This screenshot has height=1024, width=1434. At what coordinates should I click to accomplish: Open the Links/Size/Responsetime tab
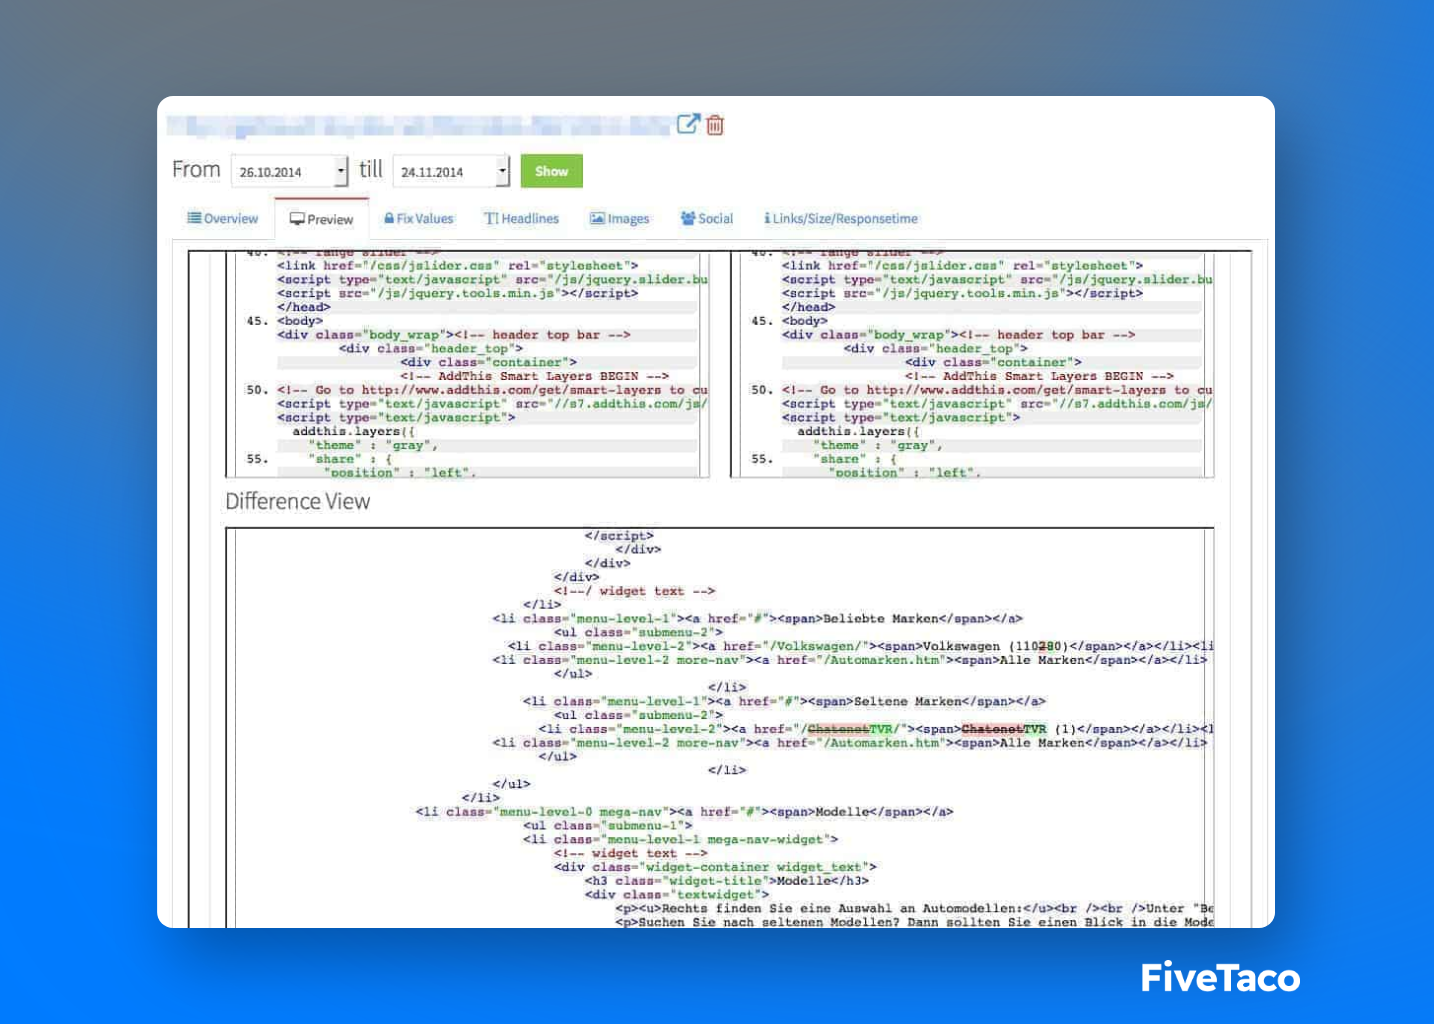click(841, 218)
